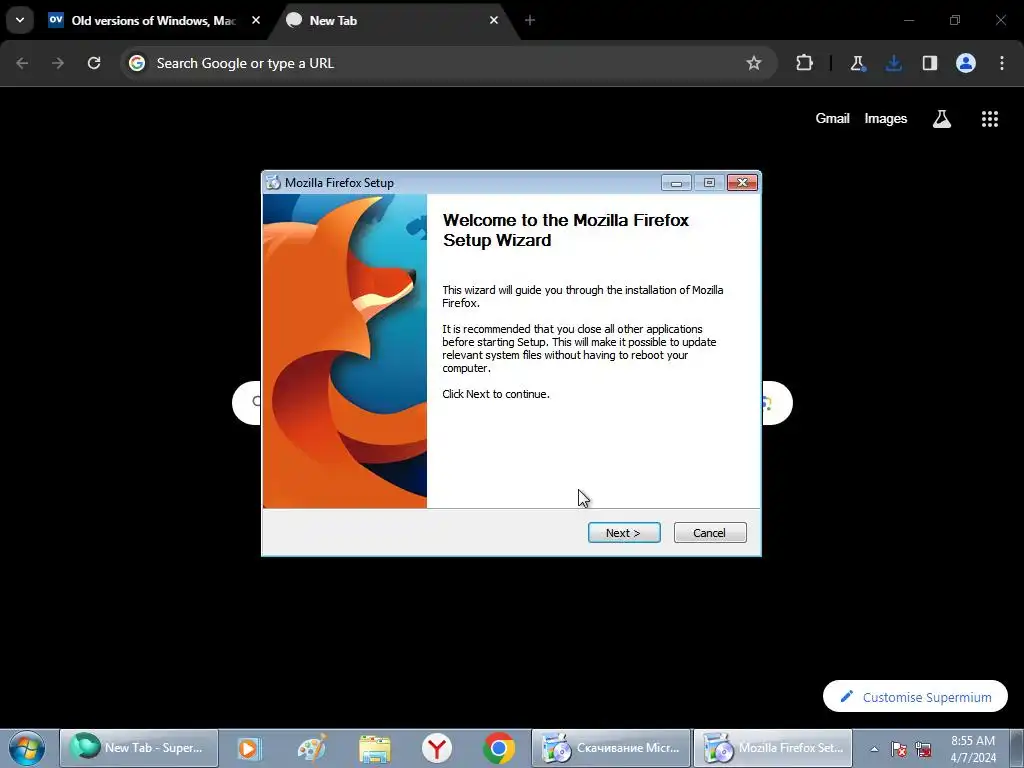Open the Extensions puzzle icon
The height and width of the screenshot is (768, 1024).
pos(805,63)
